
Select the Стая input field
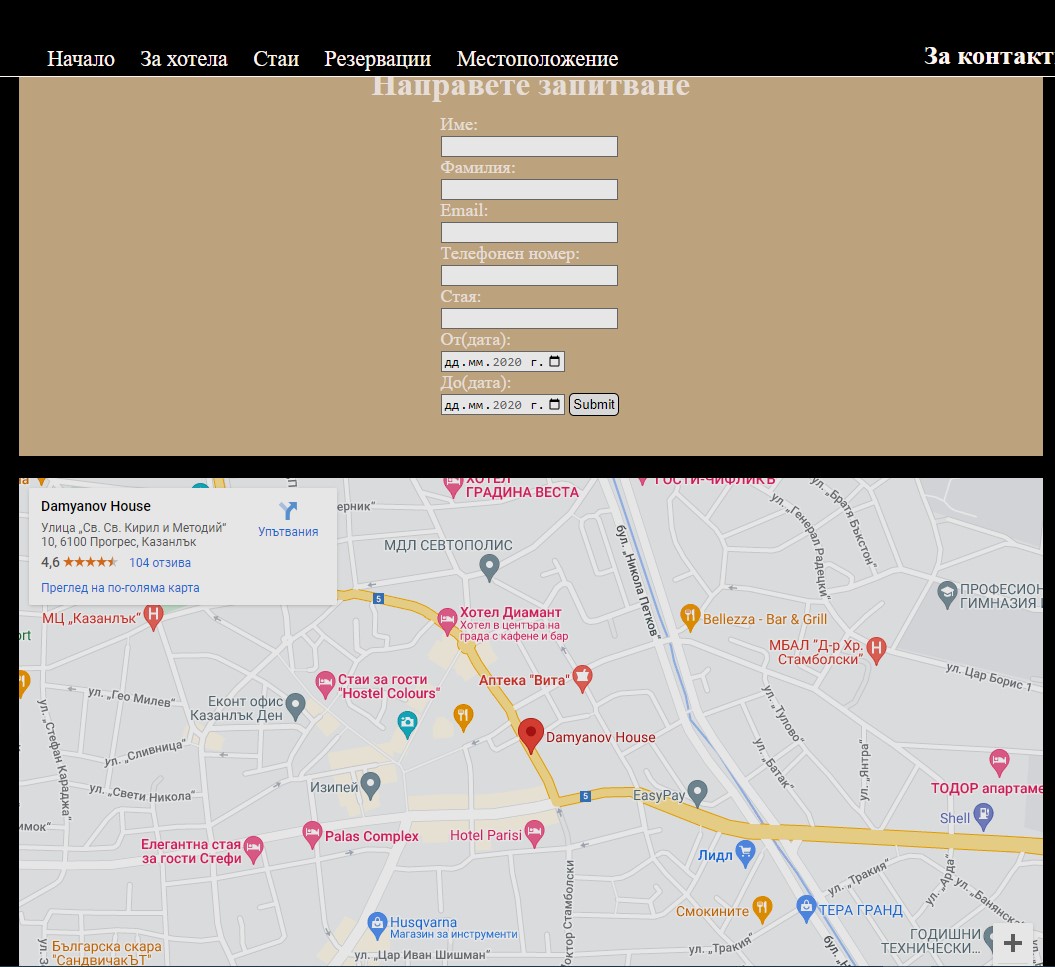coord(529,318)
